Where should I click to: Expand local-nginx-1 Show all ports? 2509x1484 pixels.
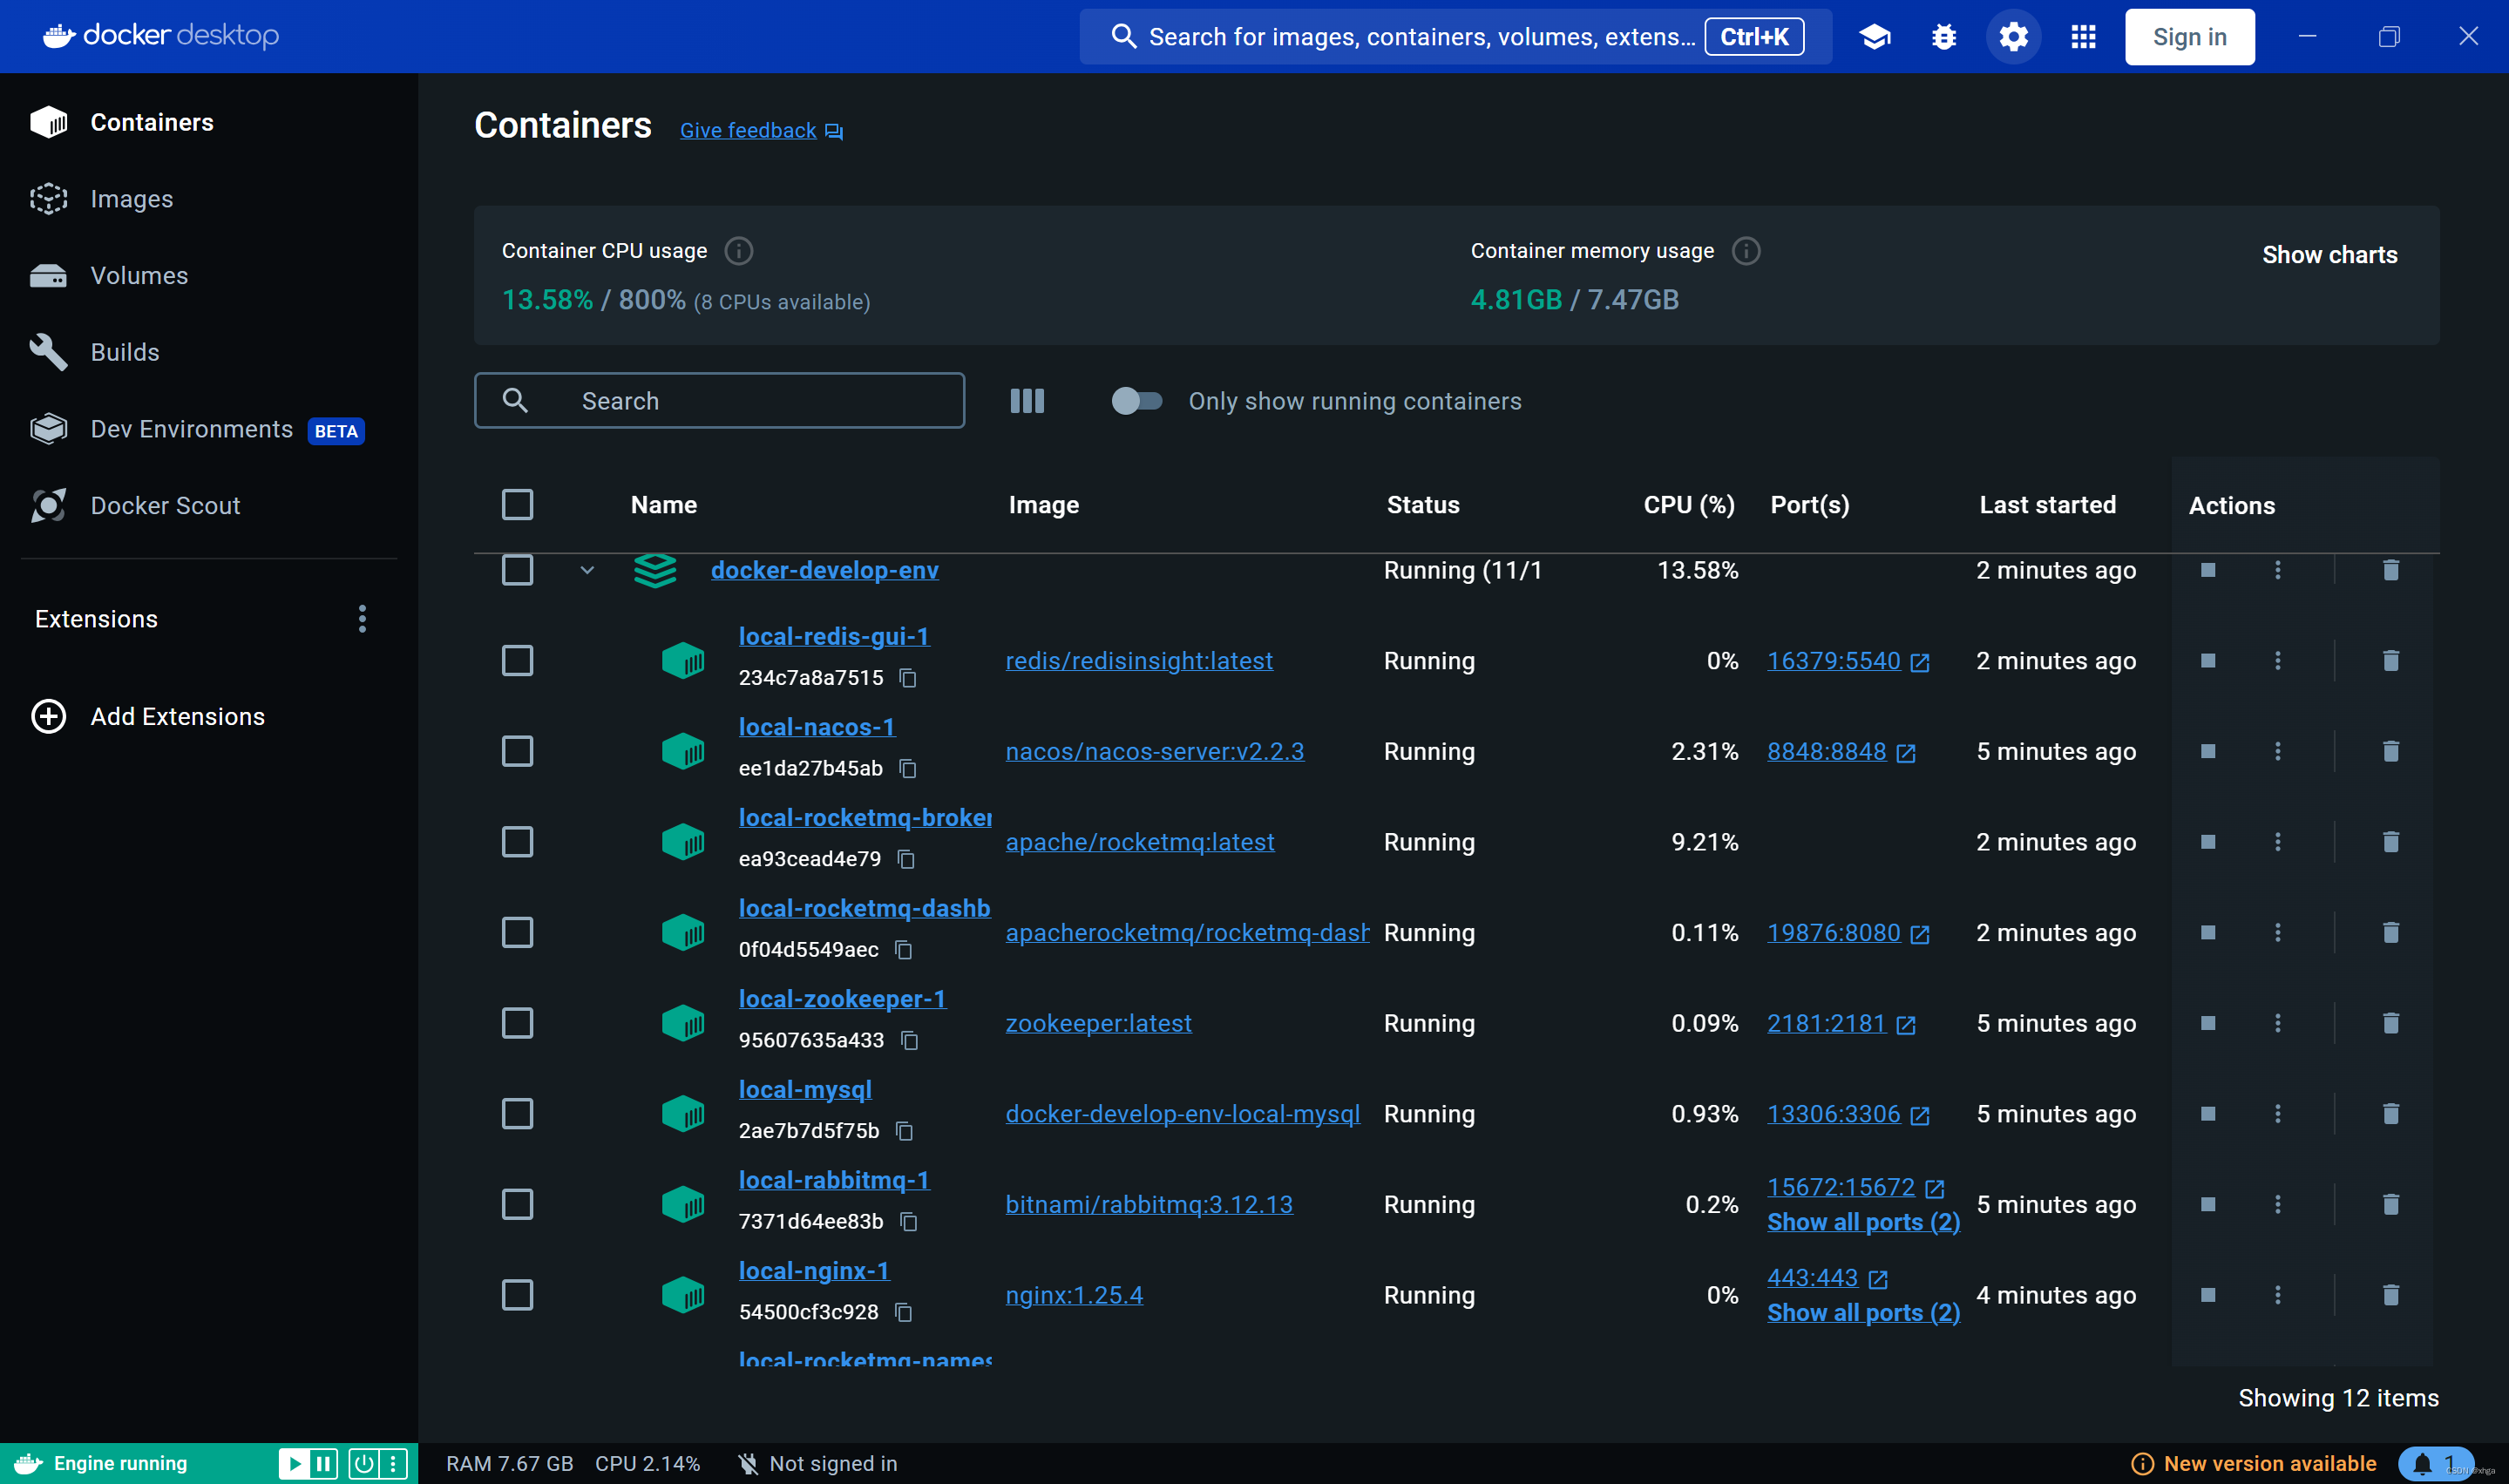coord(1862,1312)
